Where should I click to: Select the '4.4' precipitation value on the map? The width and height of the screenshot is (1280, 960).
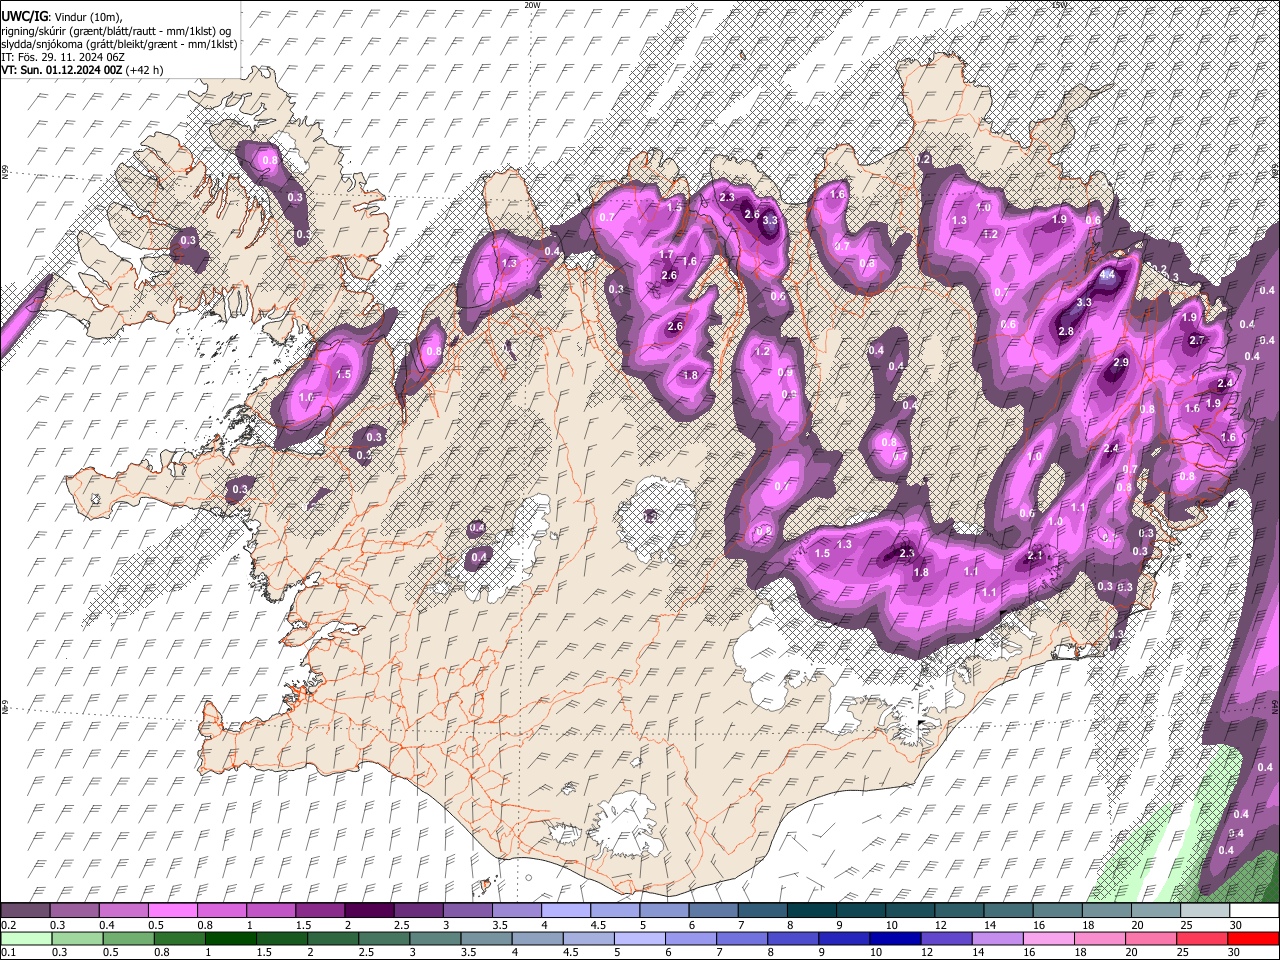1107,275
